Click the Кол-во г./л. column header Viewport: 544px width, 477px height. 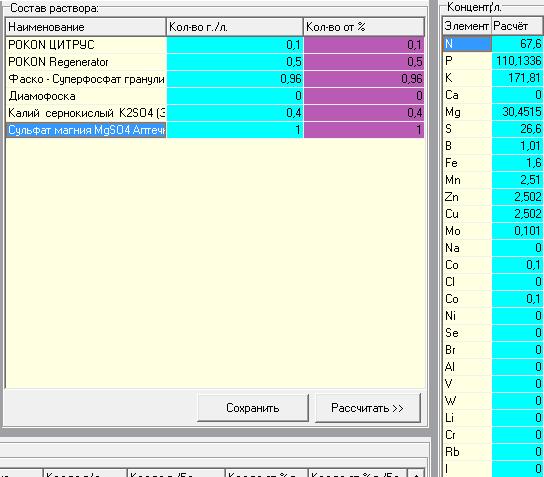tap(235, 27)
